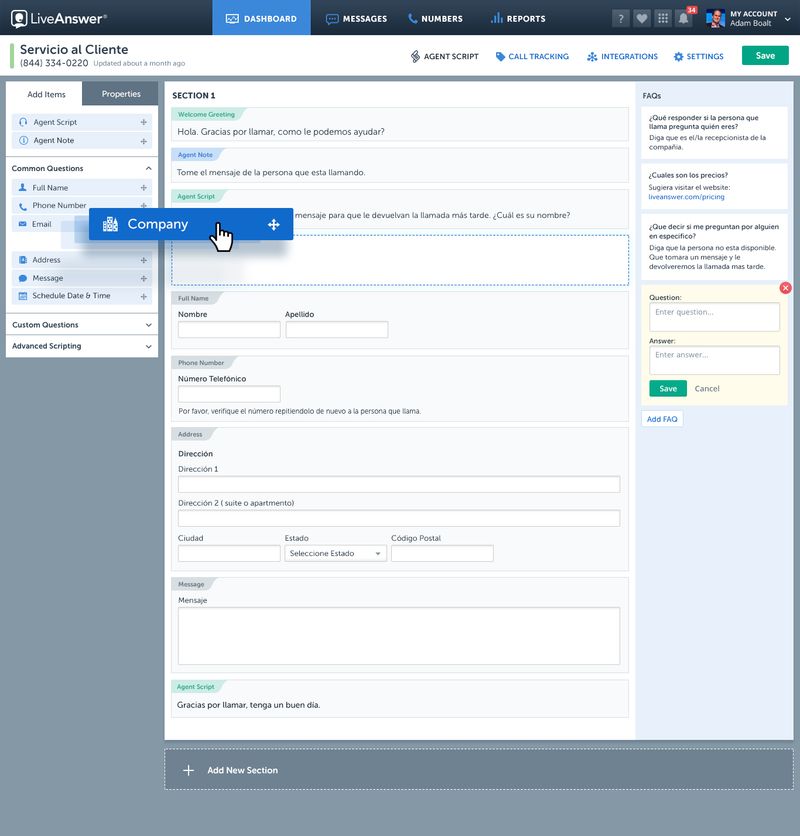Click the Add FAQ button
The image size is (800, 836).
click(662, 419)
